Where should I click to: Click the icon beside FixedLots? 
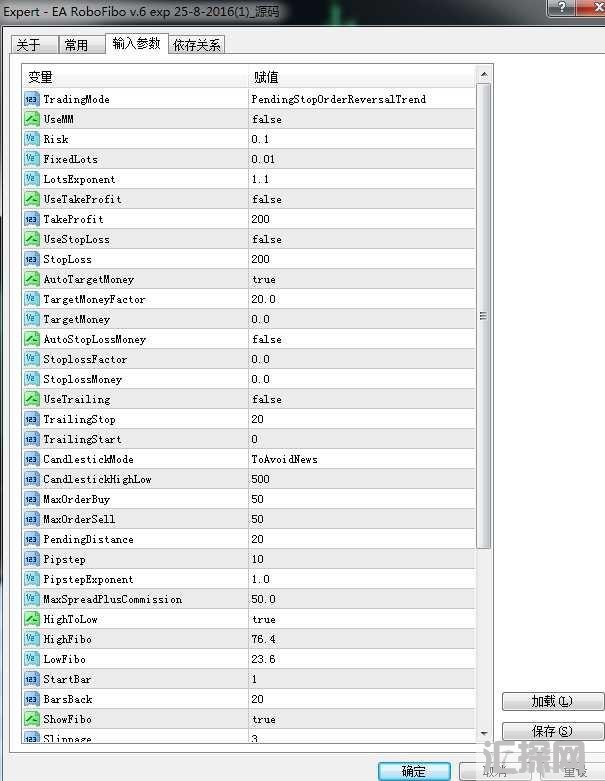click(31, 159)
